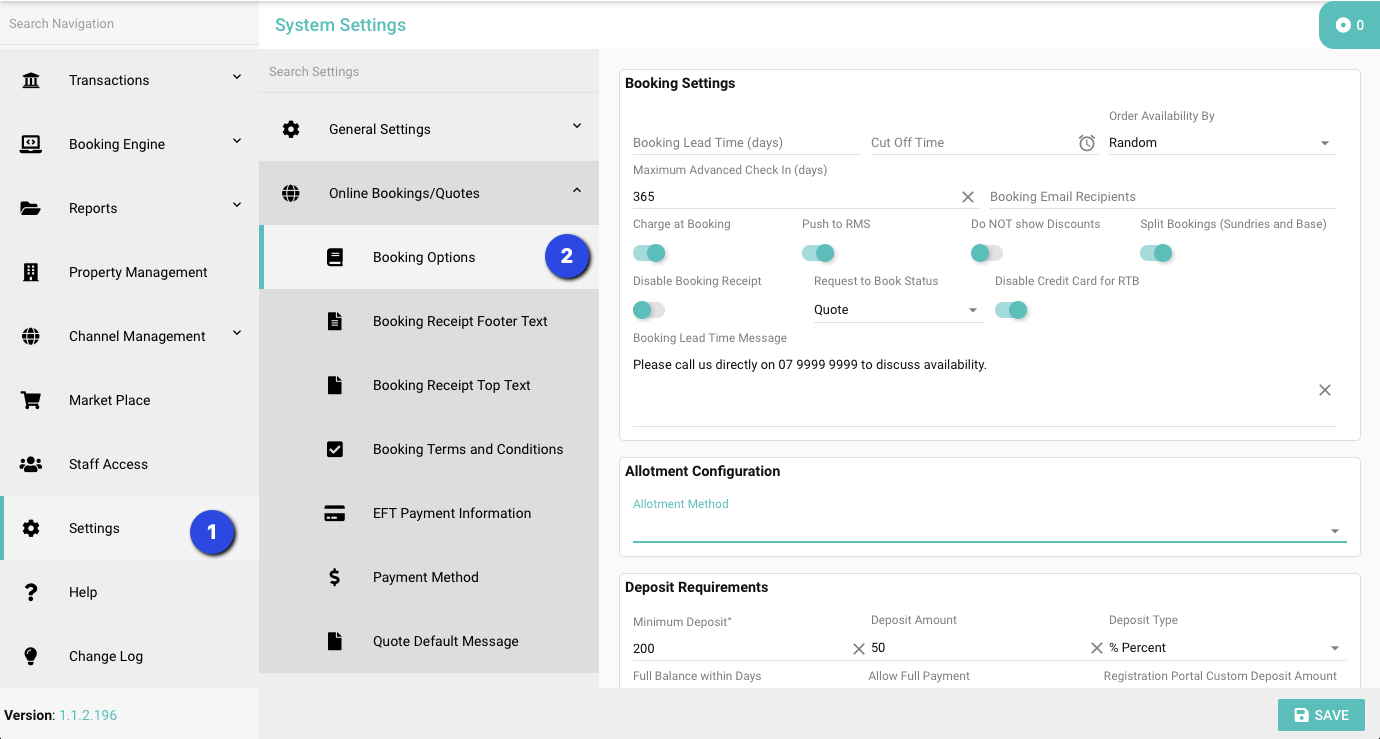Click the Booking Email Recipients field
Screen dimensions: 1380x739
[x=1162, y=197]
